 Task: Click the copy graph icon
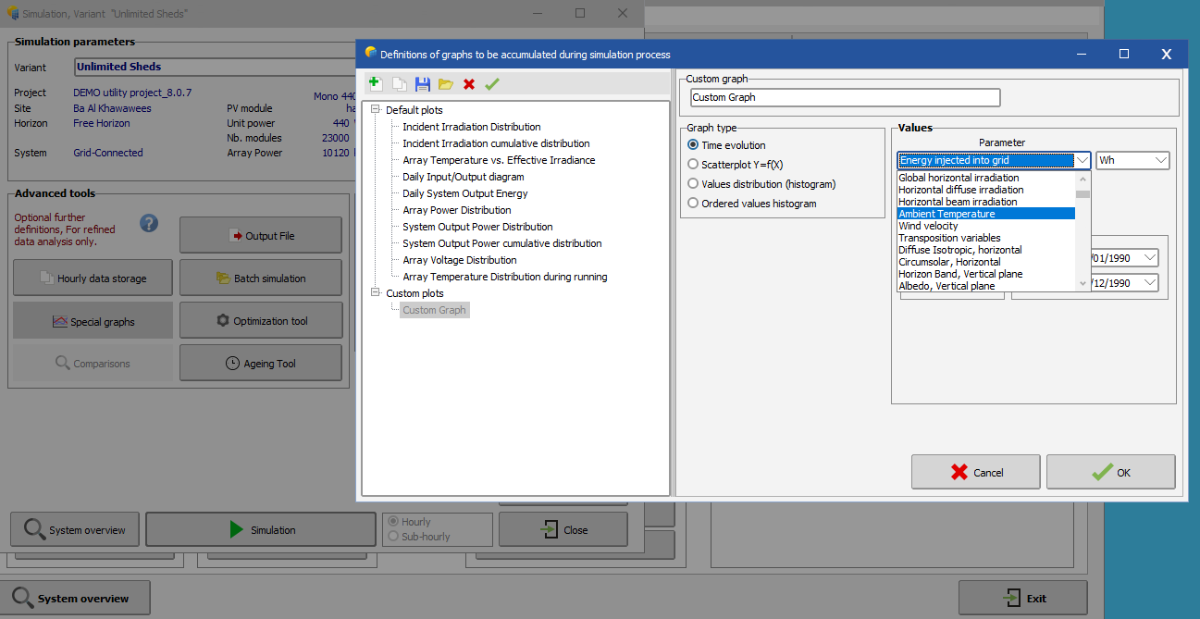398,84
